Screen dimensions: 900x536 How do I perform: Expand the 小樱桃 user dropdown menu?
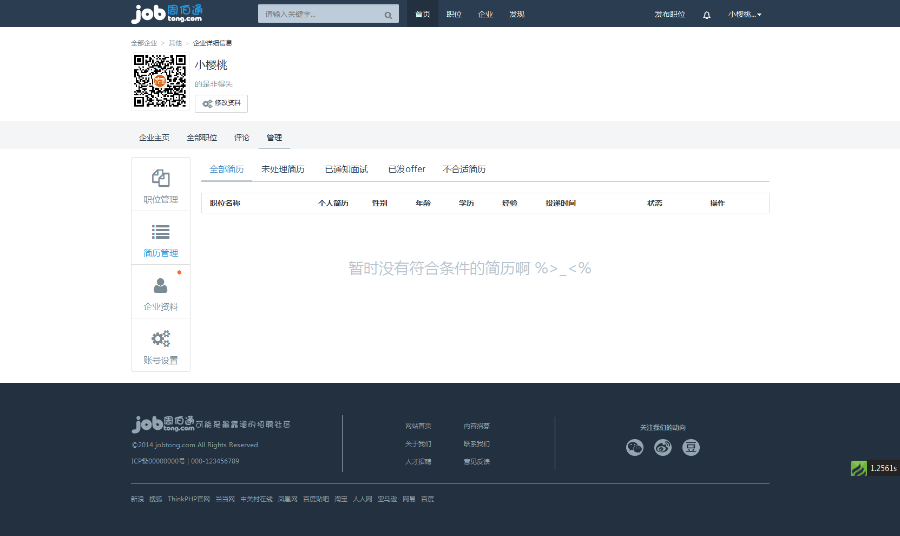(744, 14)
